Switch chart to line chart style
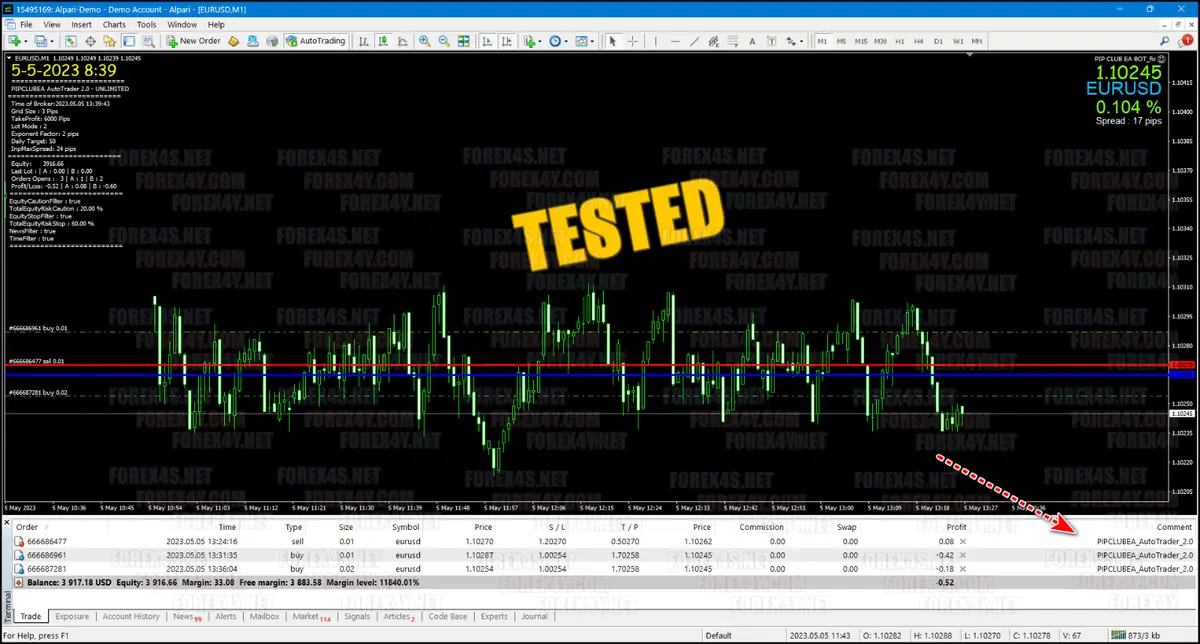This screenshot has height=644, width=1200. (x=401, y=41)
